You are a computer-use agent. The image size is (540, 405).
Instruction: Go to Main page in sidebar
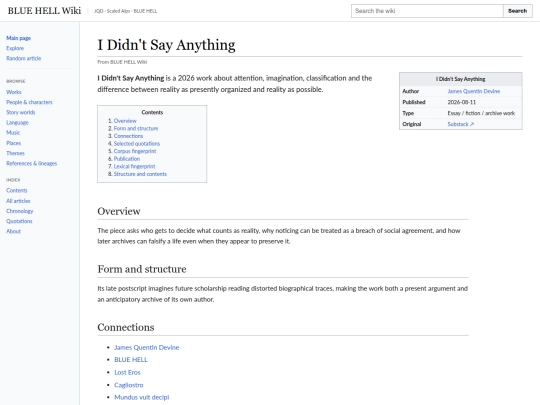click(x=19, y=38)
